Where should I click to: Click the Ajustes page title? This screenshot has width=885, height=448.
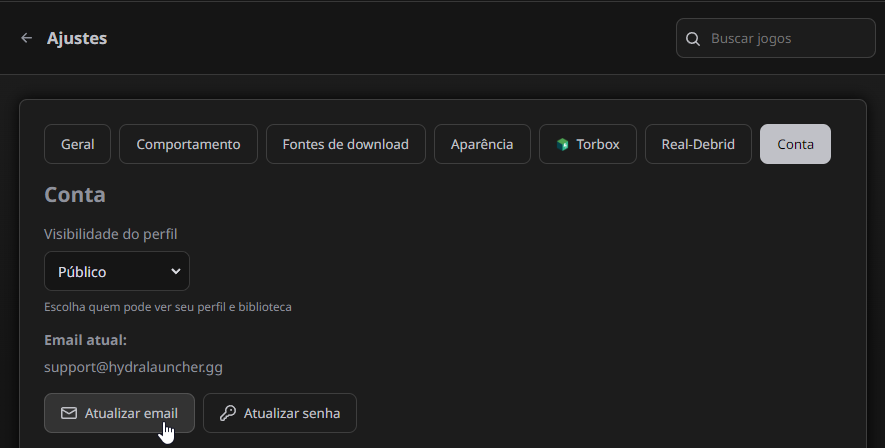(77, 38)
